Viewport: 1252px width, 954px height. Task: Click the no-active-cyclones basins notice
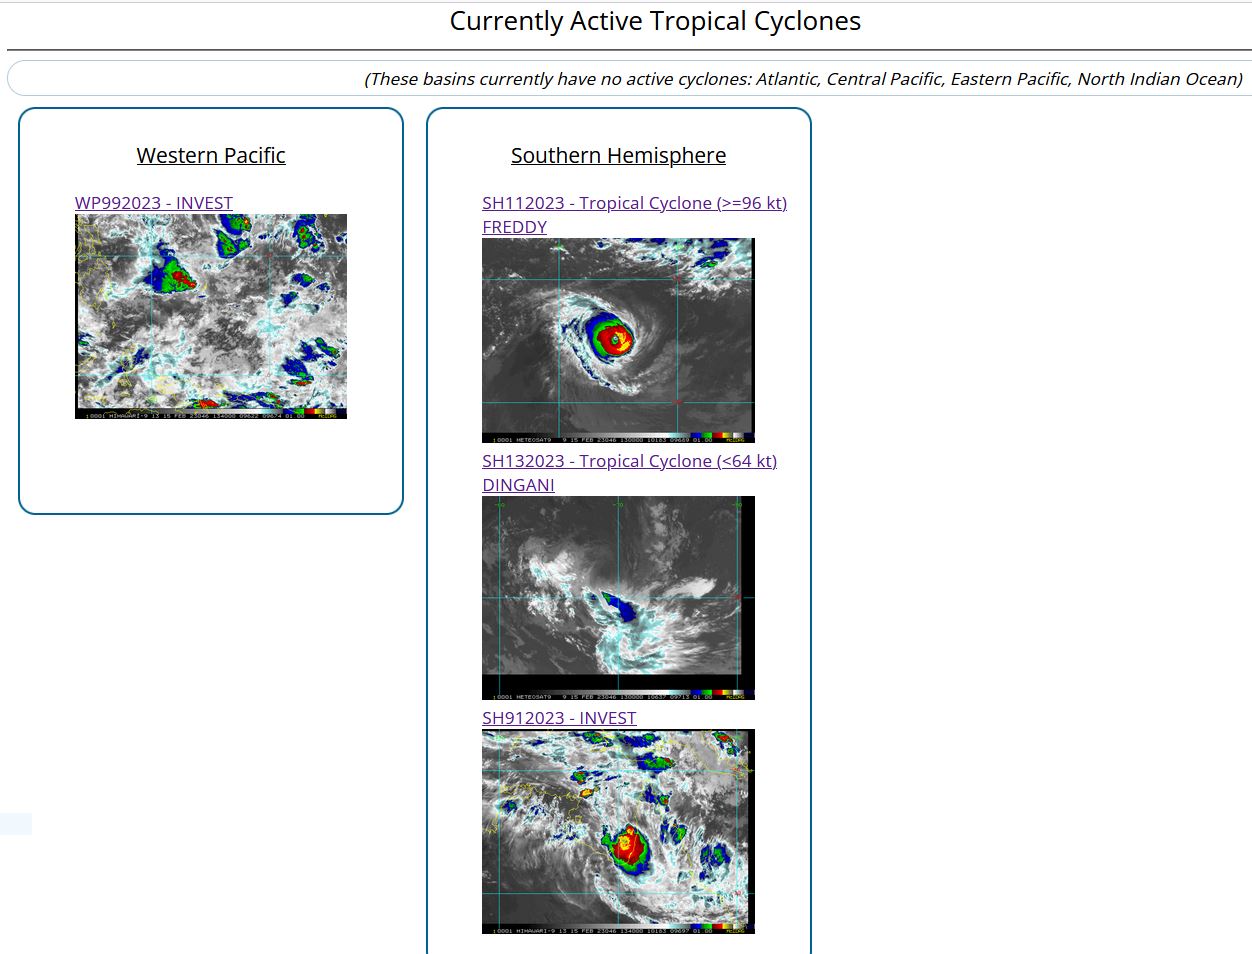pos(803,79)
